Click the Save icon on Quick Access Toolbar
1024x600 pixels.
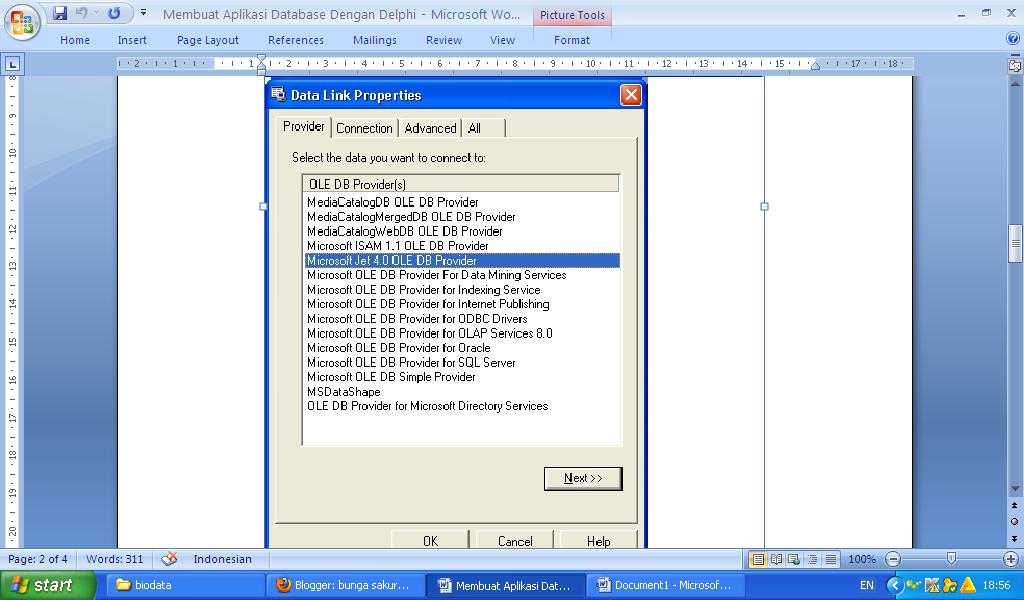[60, 12]
